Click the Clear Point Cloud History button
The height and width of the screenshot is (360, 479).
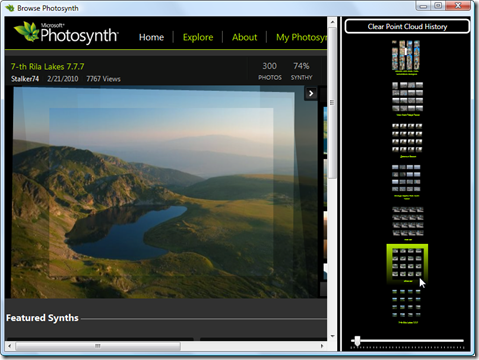point(407,26)
